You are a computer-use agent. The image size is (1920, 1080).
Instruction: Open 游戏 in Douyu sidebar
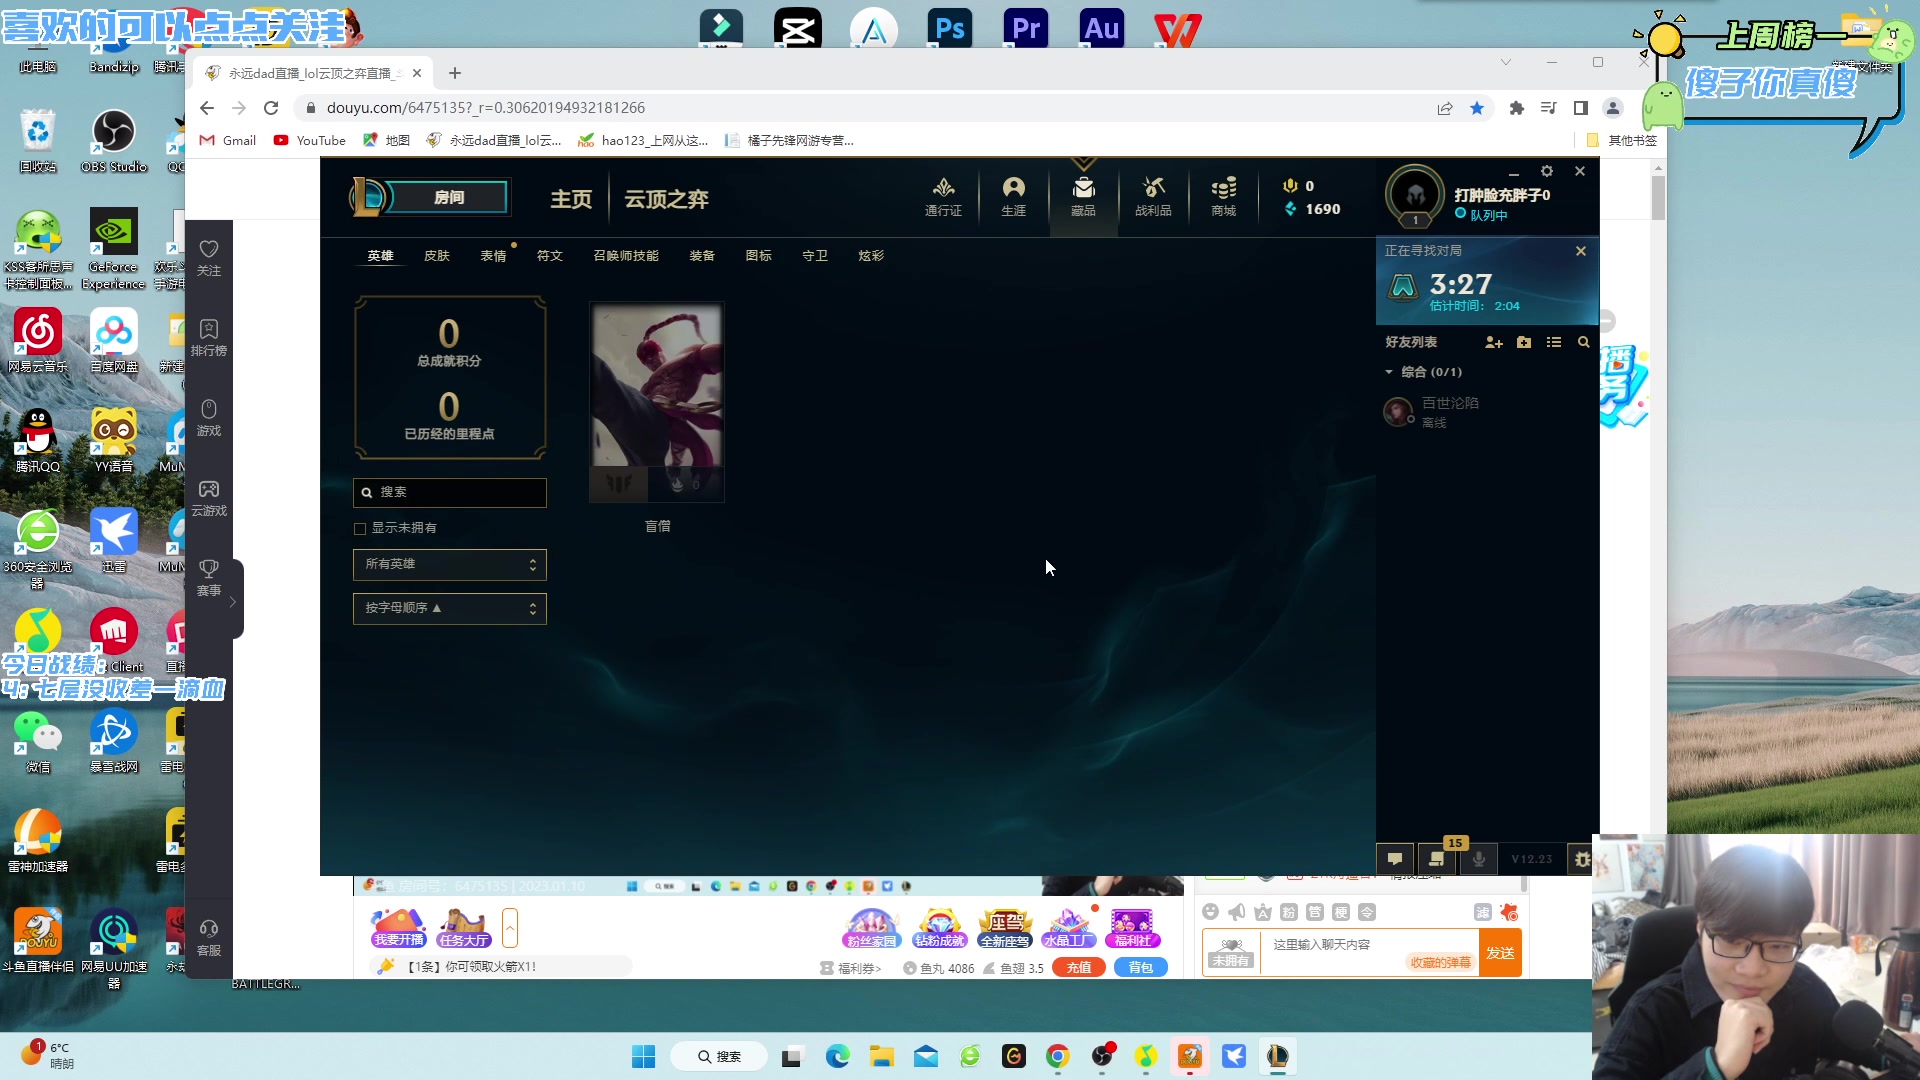pos(209,417)
